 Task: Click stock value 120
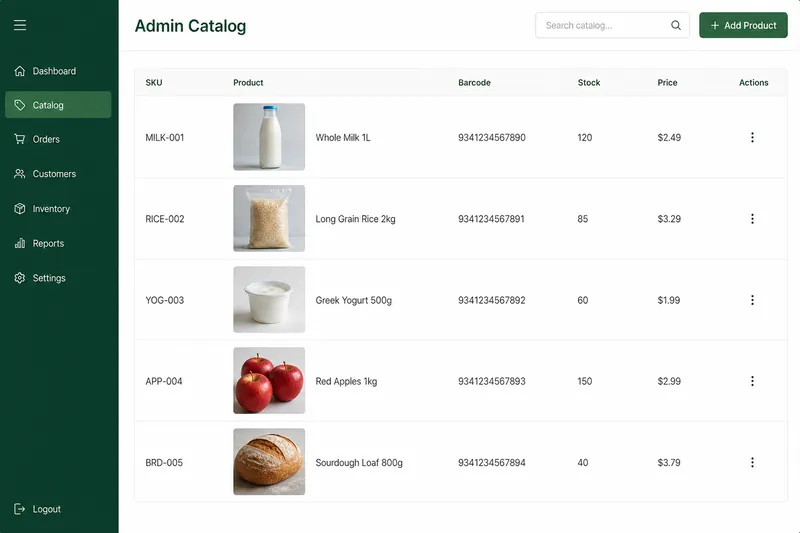[x=585, y=137]
